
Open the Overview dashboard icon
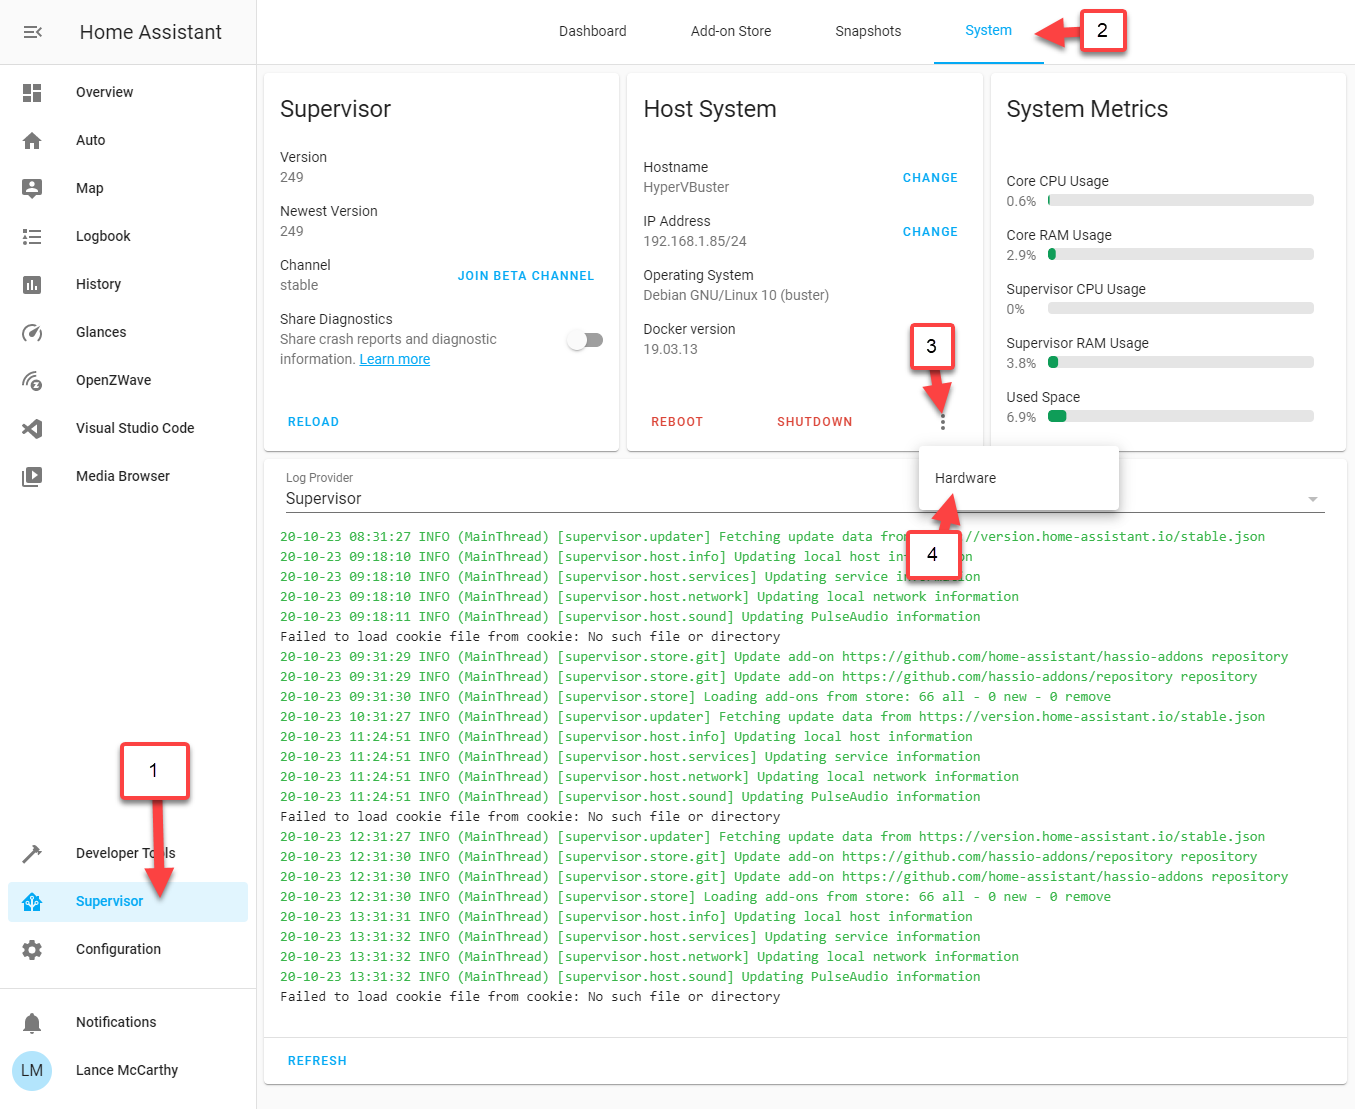(x=32, y=93)
